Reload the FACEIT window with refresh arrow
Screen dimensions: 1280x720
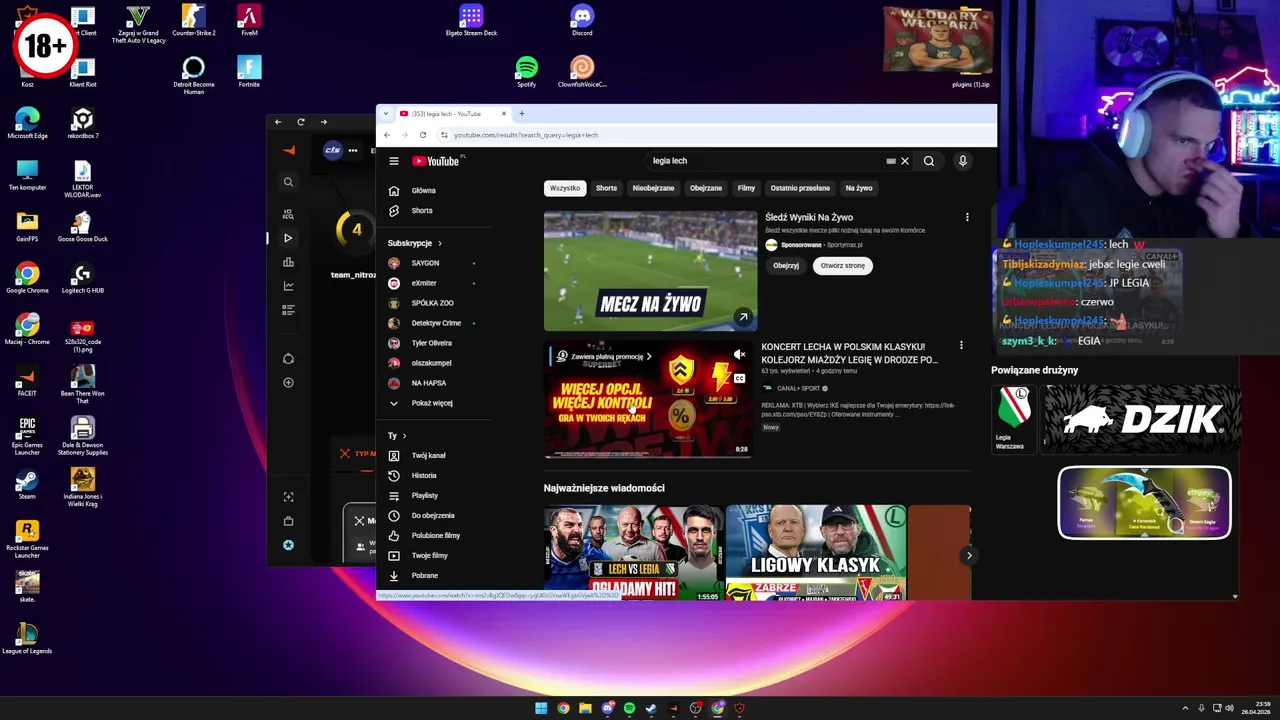click(301, 122)
